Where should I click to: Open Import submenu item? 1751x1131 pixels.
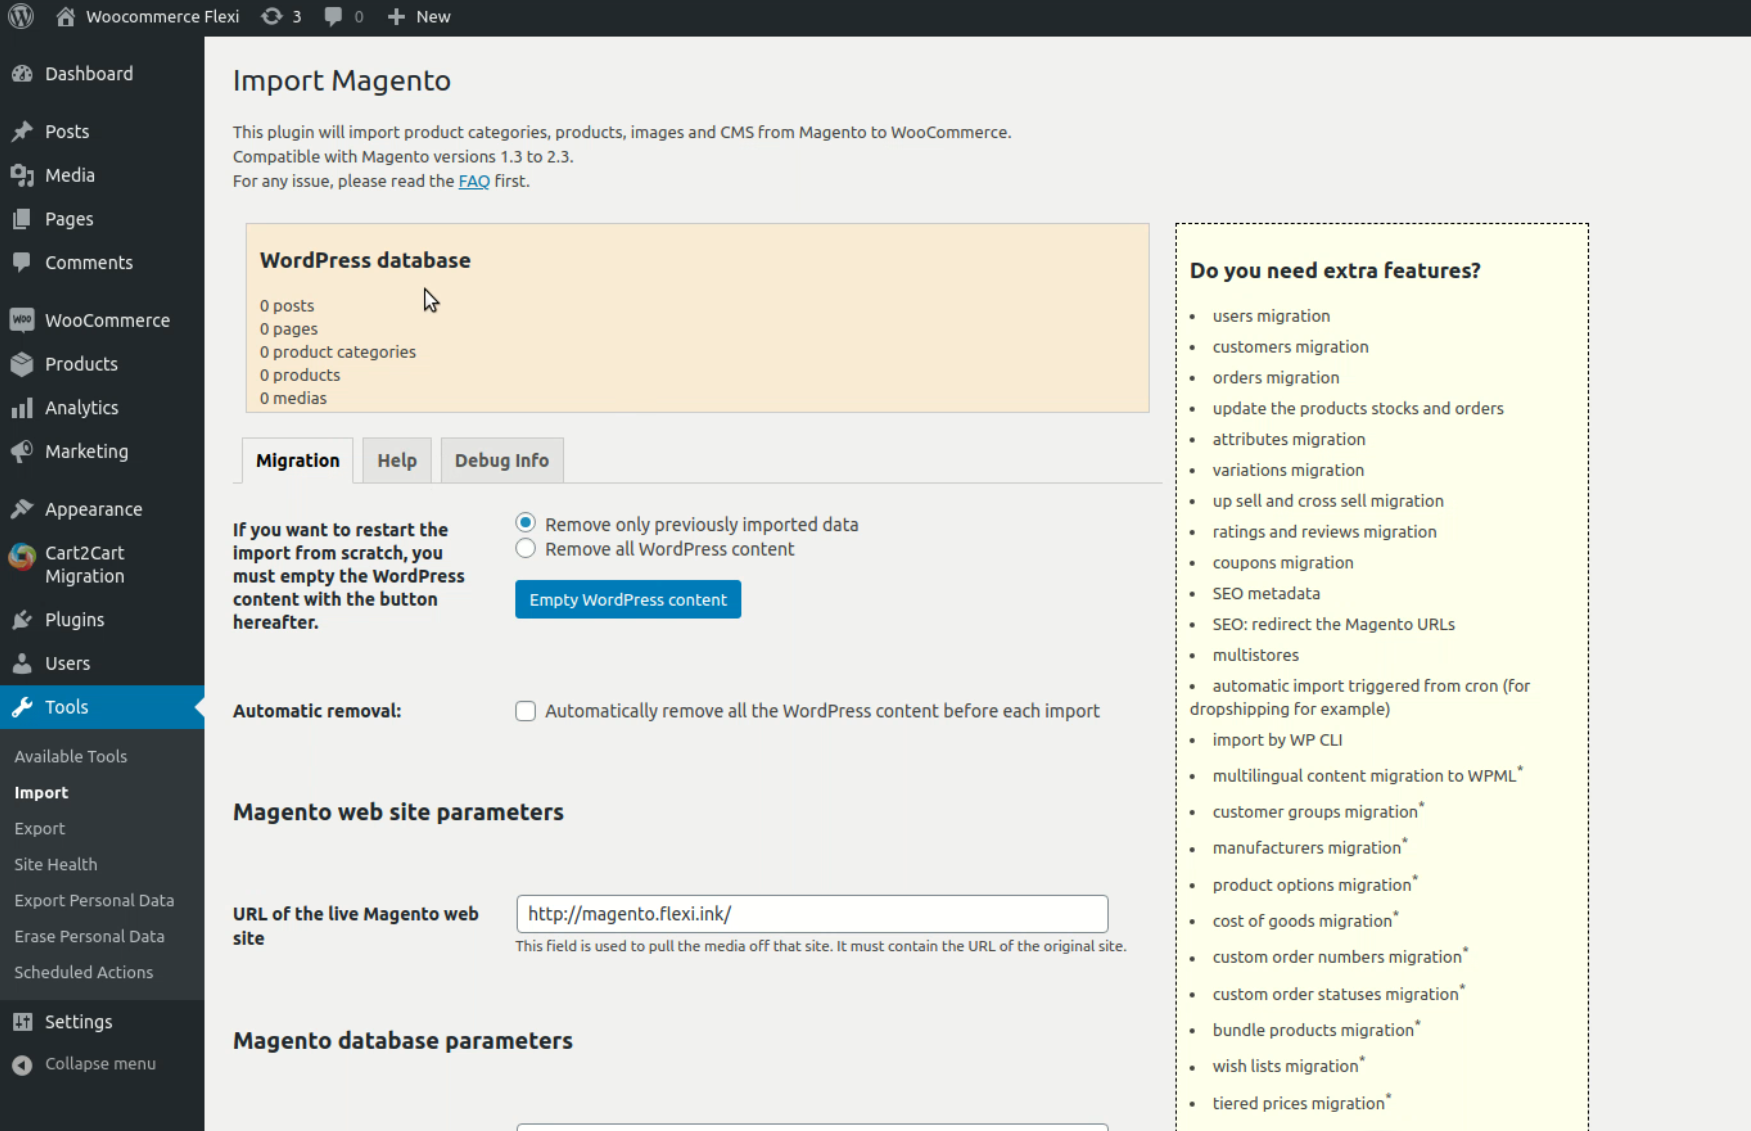tap(41, 793)
